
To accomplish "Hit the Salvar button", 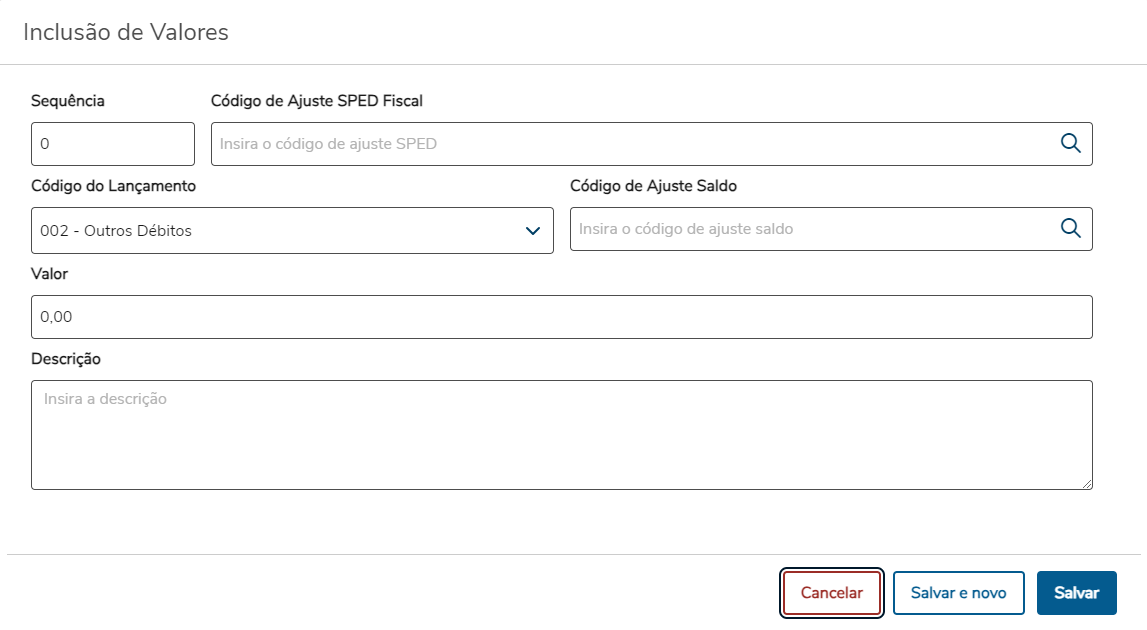I will [1076, 593].
